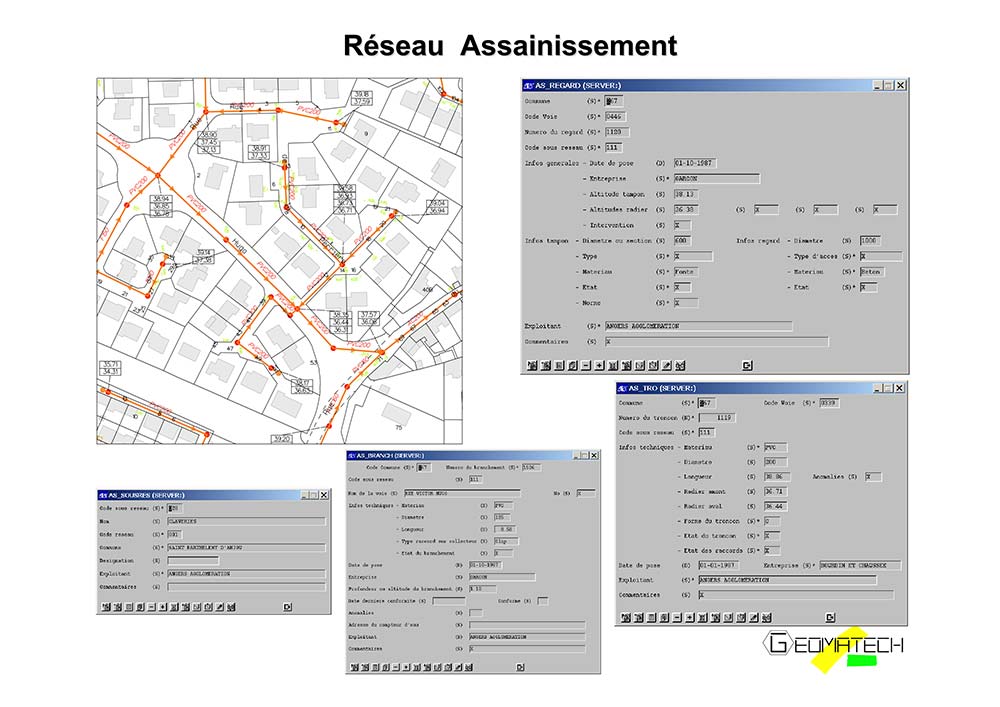This screenshot has height=707, width=1000.
Task: Select the Nom de la voie field in AS_BRANCH
Action: tap(462, 493)
